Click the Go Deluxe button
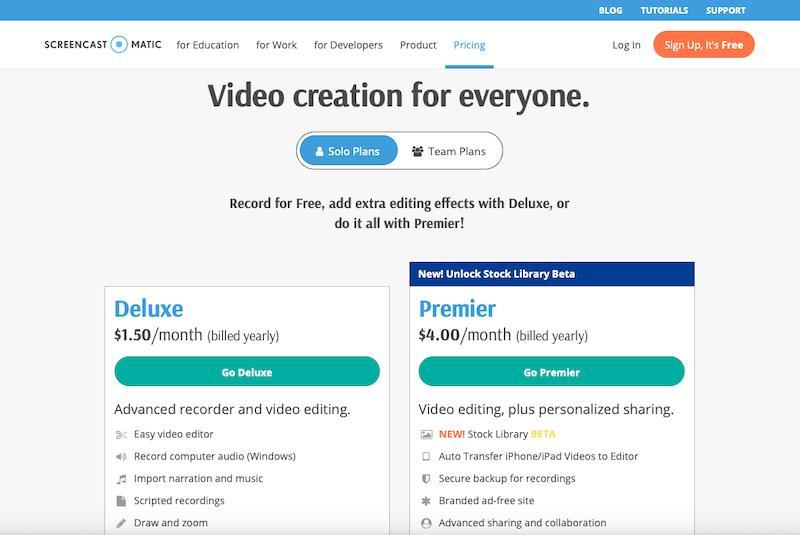Screen dimensions: 800x535 [x=247, y=371]
